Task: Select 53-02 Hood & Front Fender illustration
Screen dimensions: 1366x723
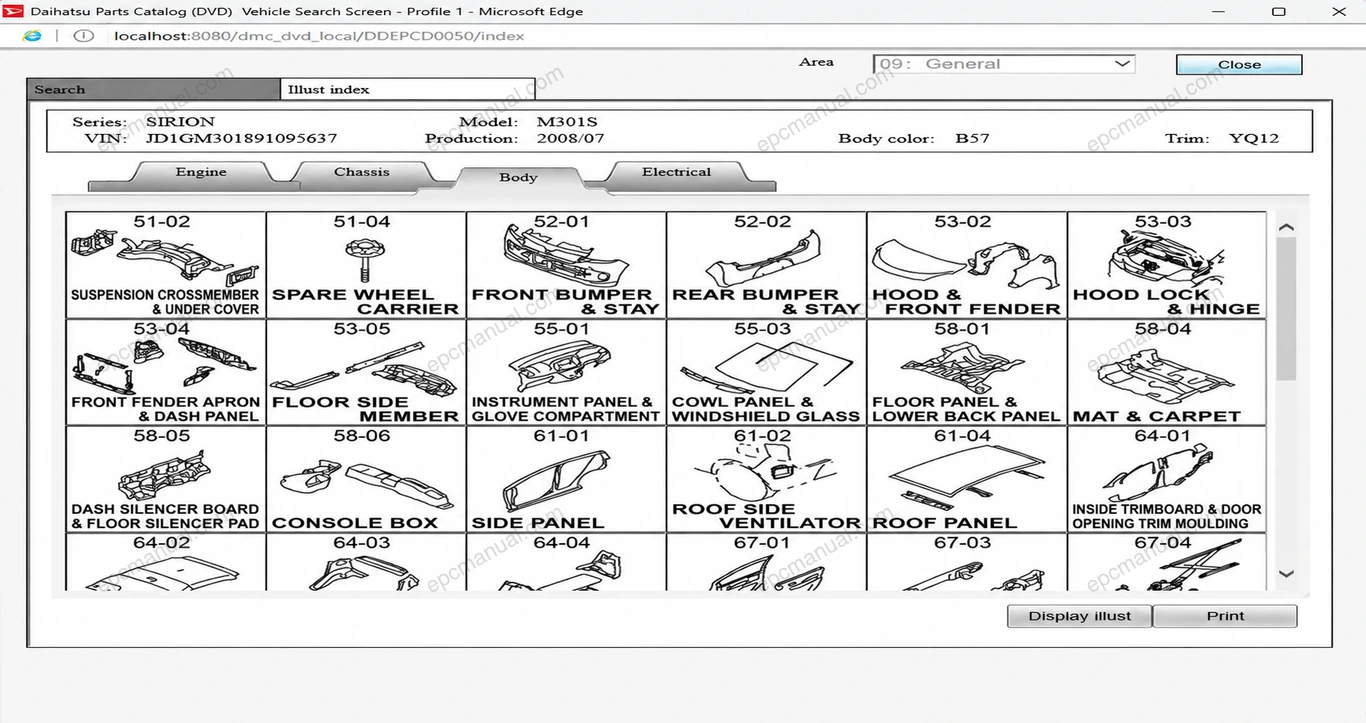Action: [966, 265]
